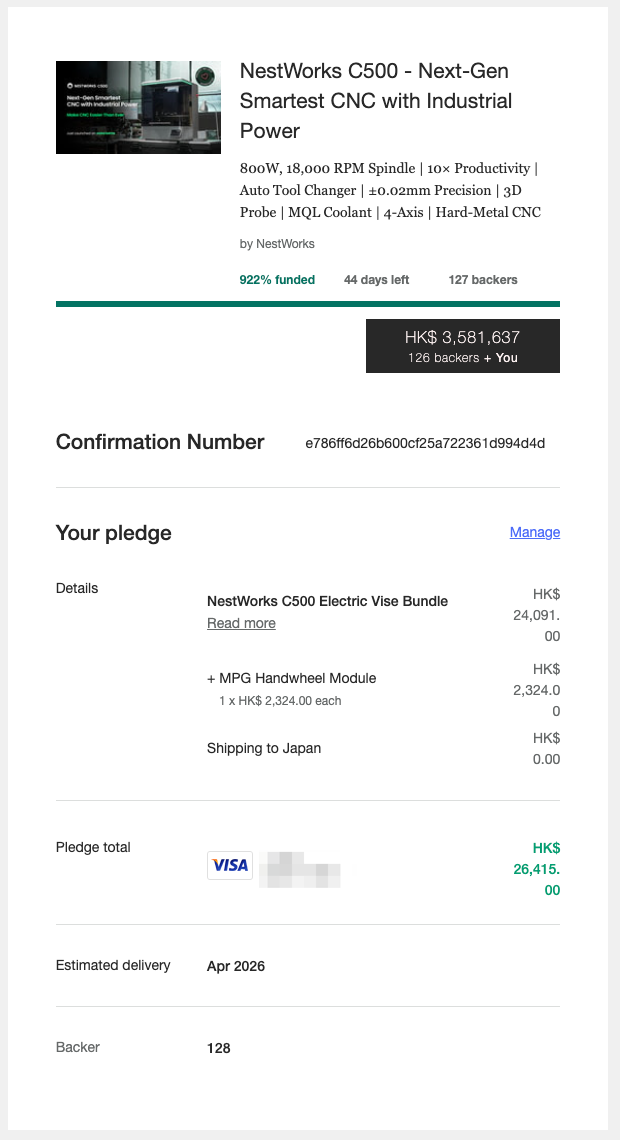Image resolution: width=620 pixels, height=1140 pixels.
Task: Click the backer number 128
Action: tap(219, 1048)
